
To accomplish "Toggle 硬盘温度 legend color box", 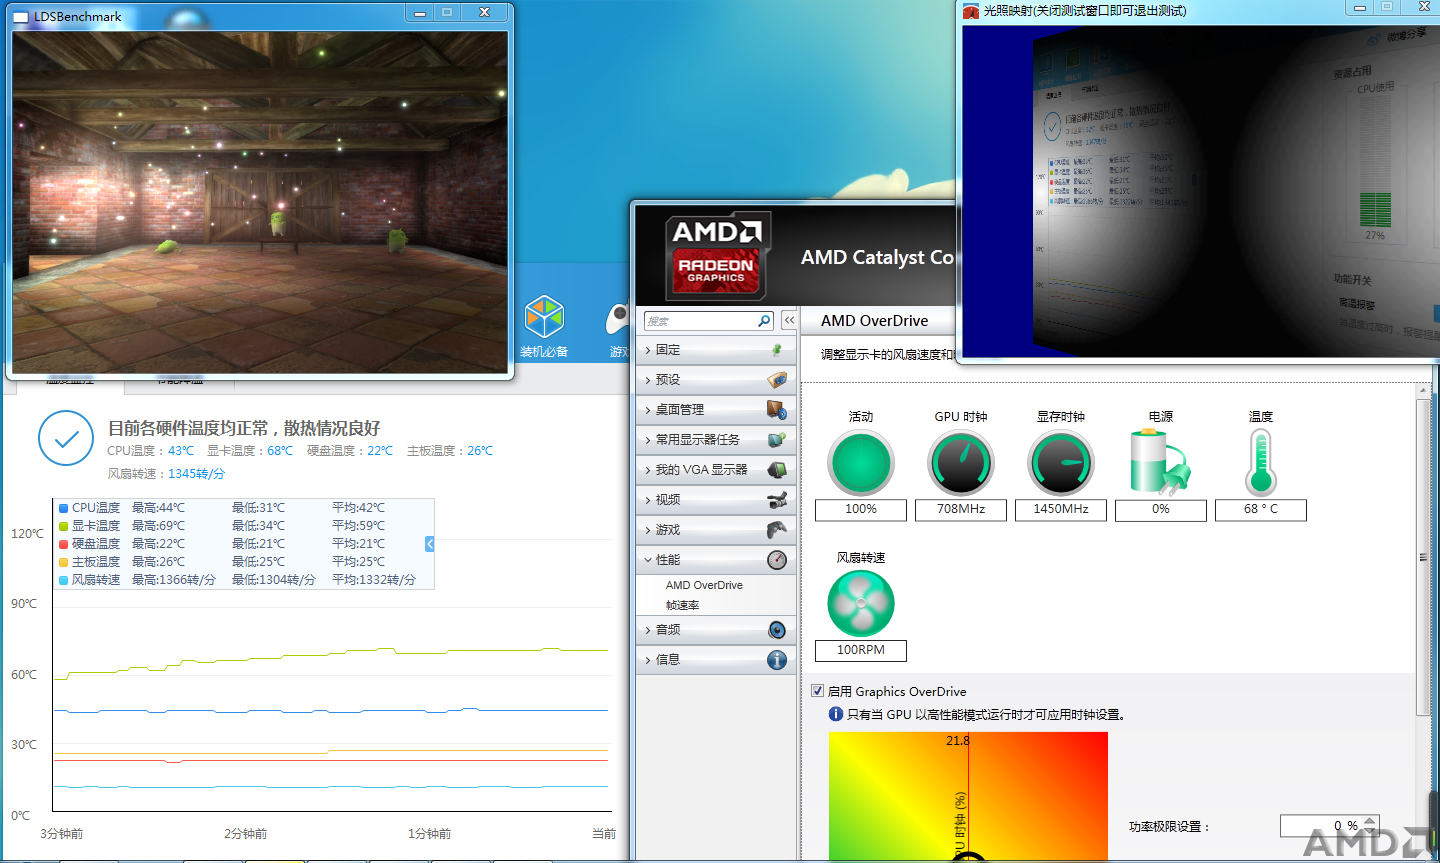I will [64, 544].
